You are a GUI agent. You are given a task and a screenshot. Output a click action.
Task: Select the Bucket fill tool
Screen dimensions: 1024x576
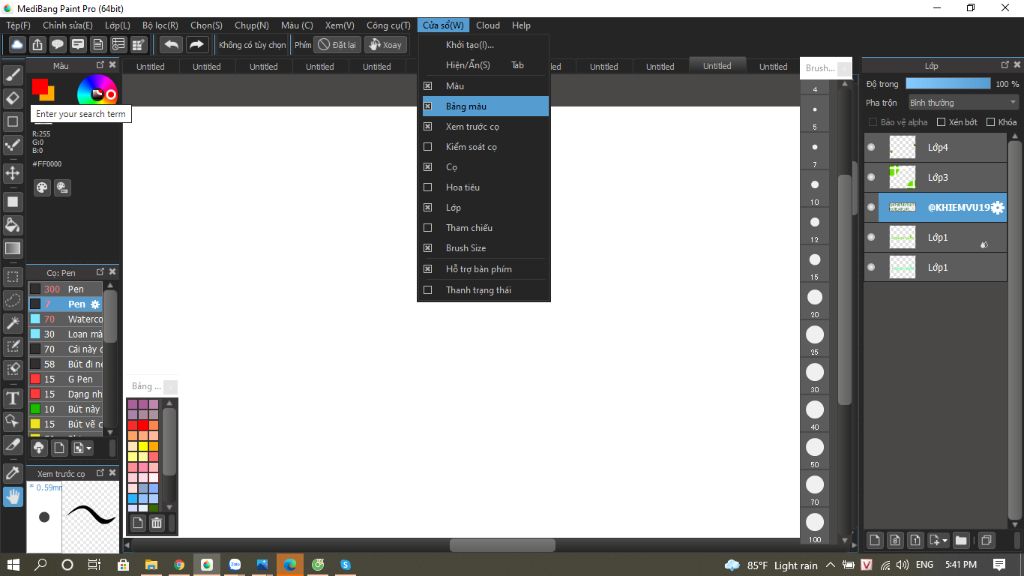[x=12, y=225]
